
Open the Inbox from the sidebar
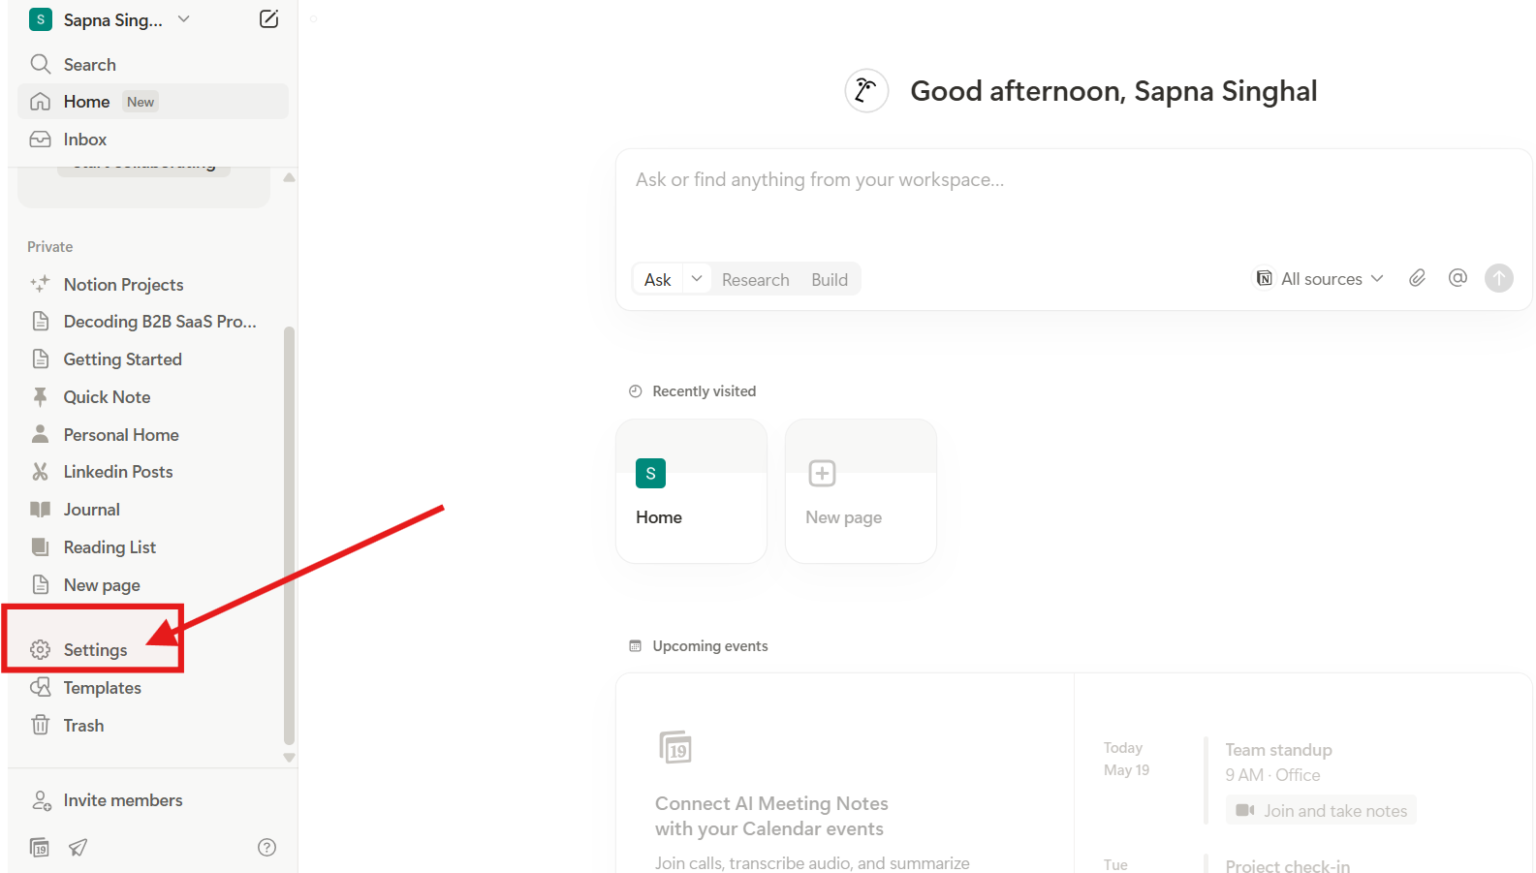(85, 139)
